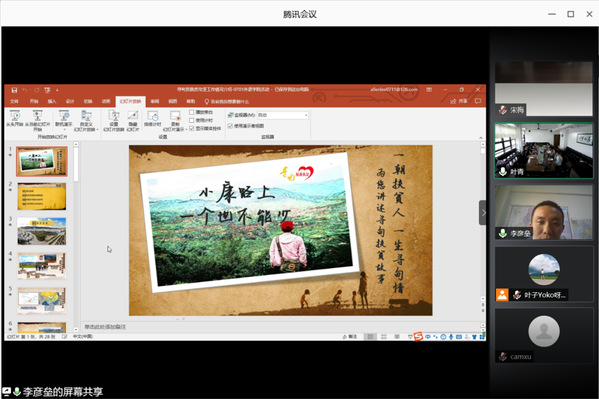Click the Save icon in PowerPoint toolbar
The width and height of the screenshot is (599, 399).
[14, 90]
